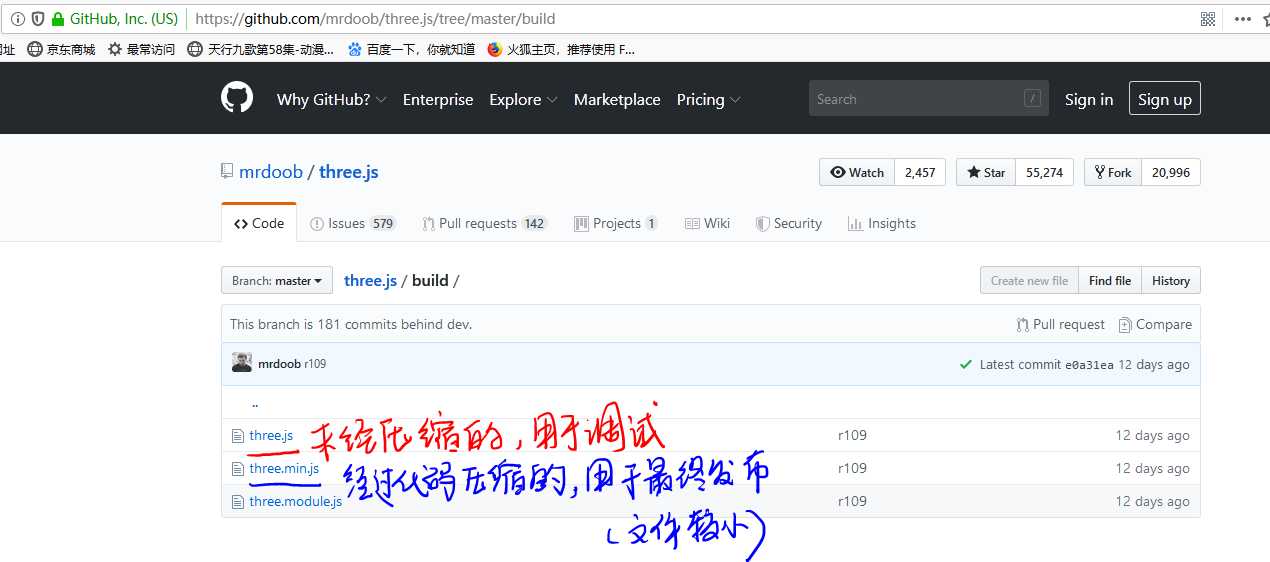The image size is (1270, 562).
Task: Open the 最常访问 bookmark folder
Action: click(141, 49)
